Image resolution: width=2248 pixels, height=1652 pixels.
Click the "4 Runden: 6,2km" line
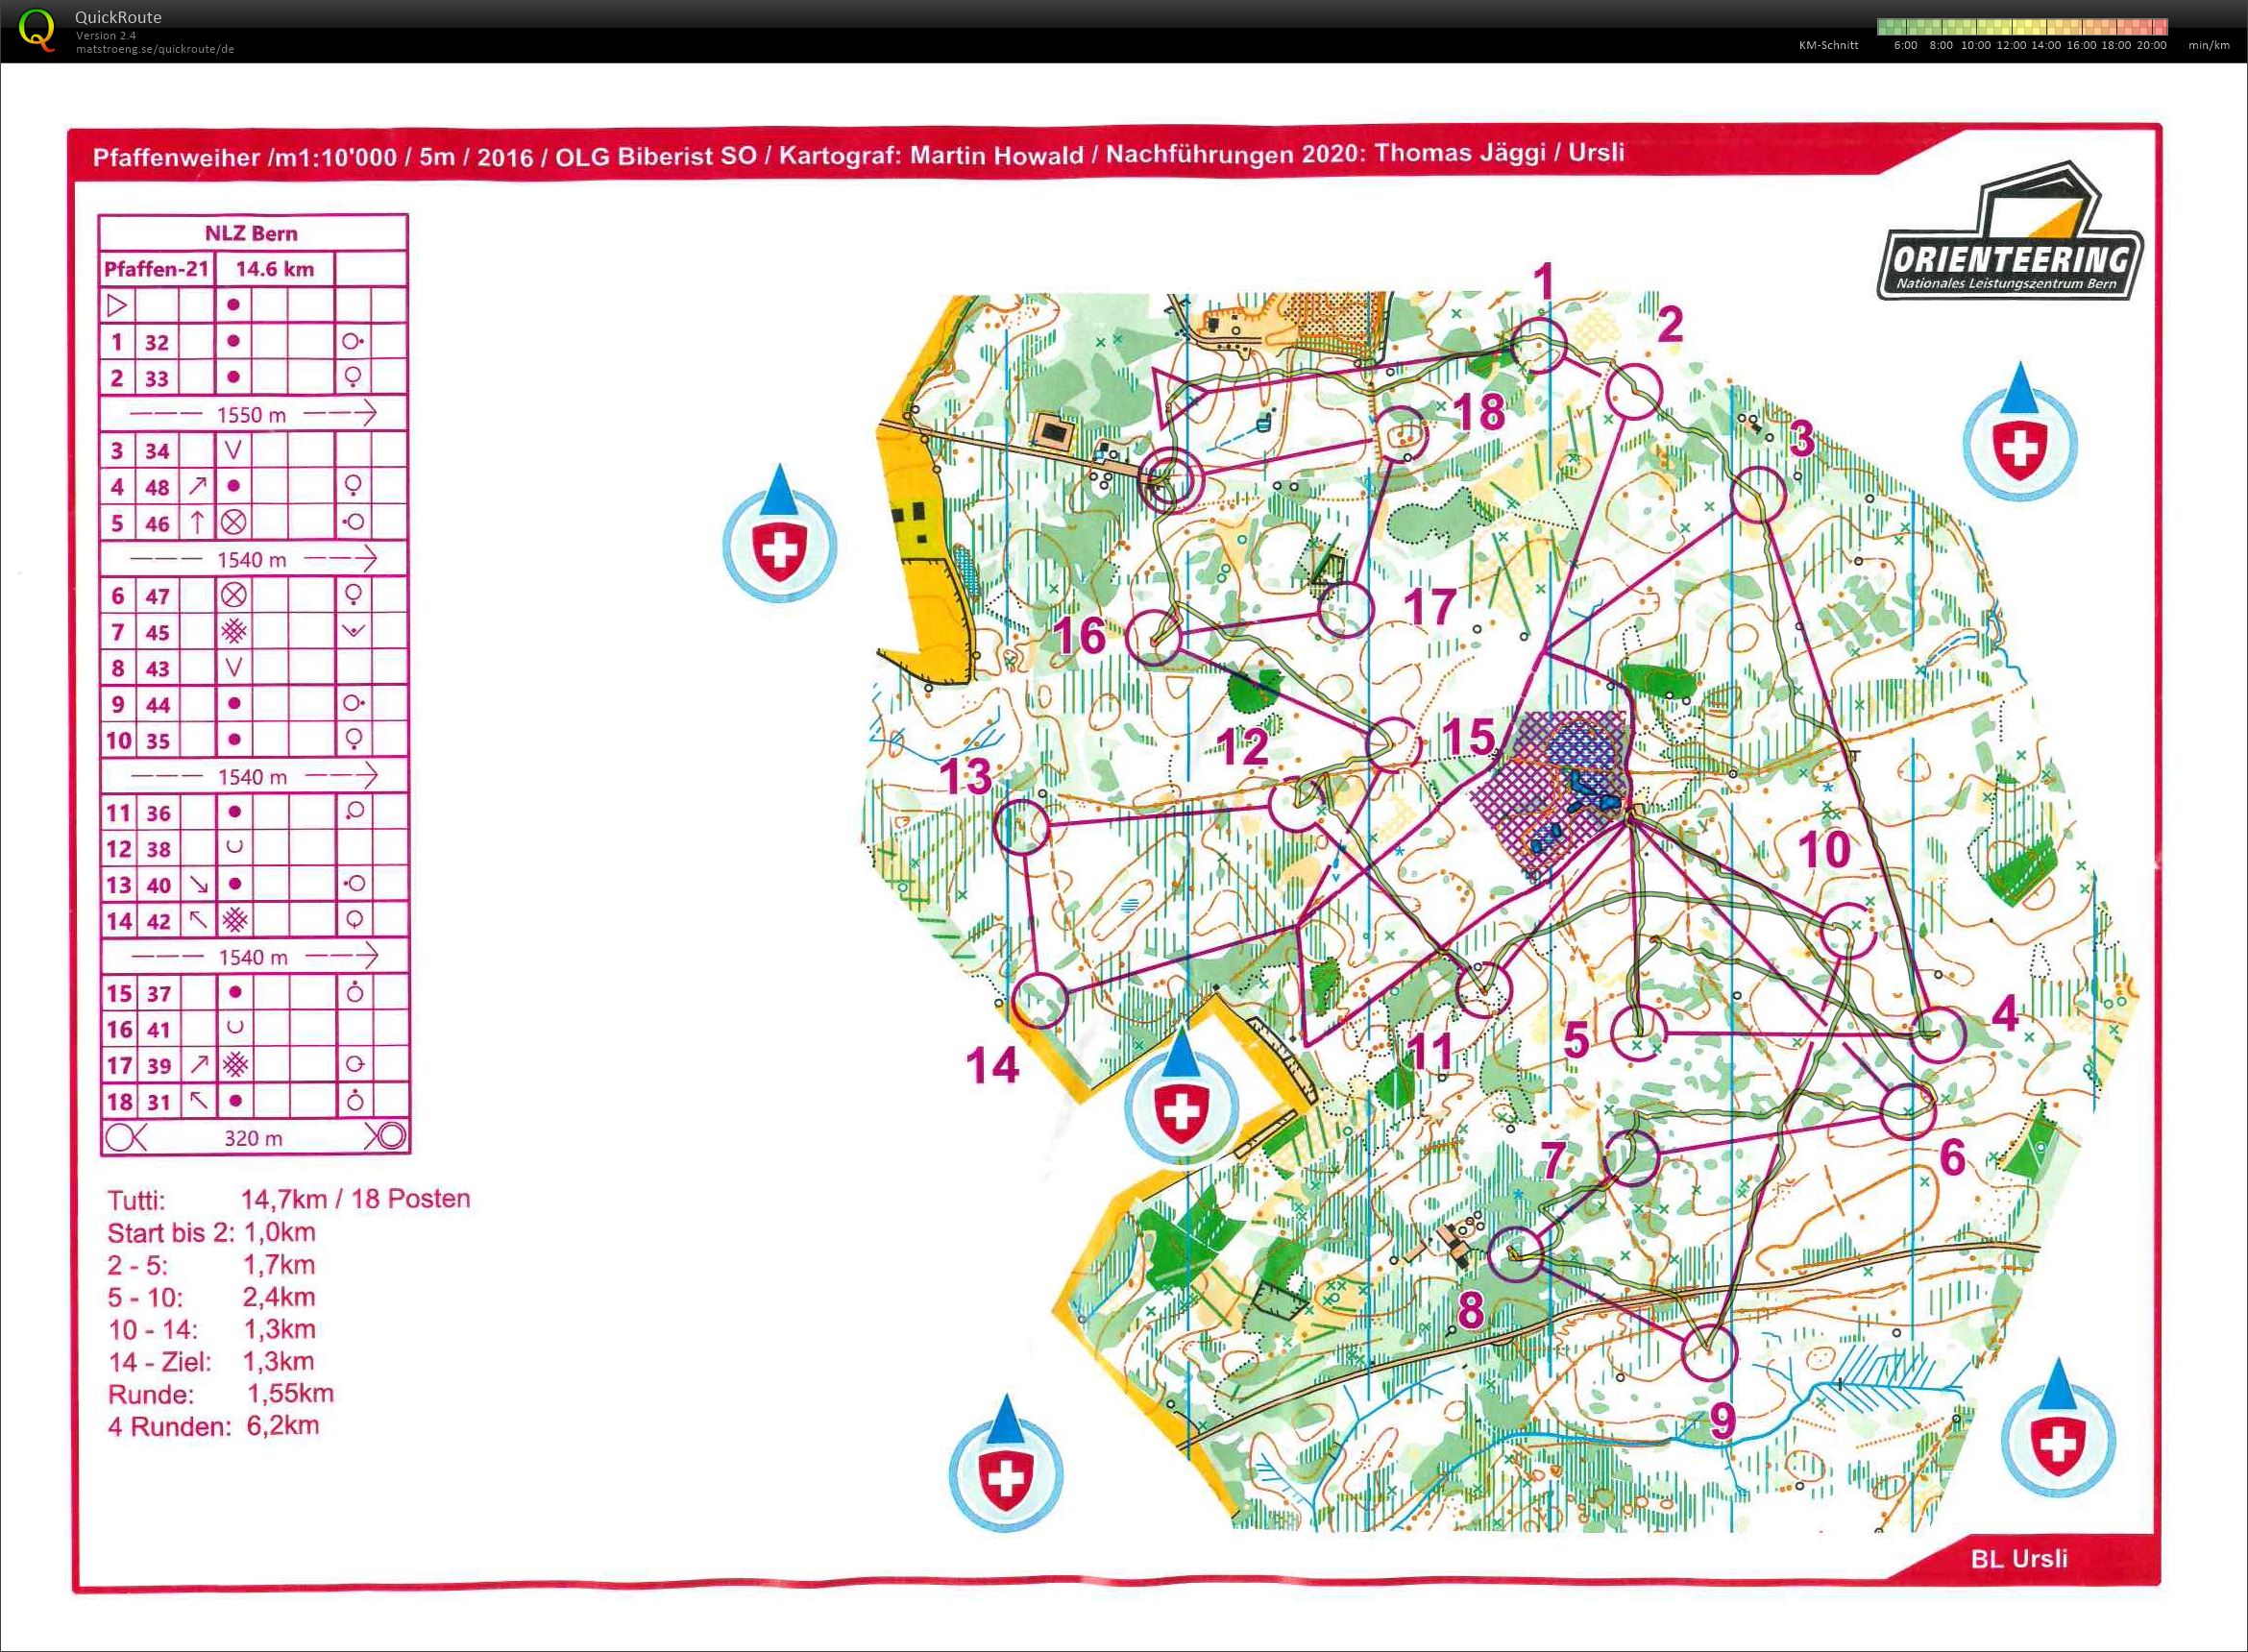[x=214, y=1426]
